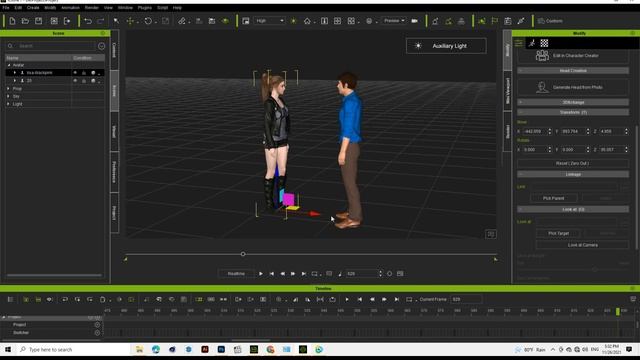Click the Custom layout icon in toolbar
The width and height of the screenshot is (640, 360).
pos(541,21)
